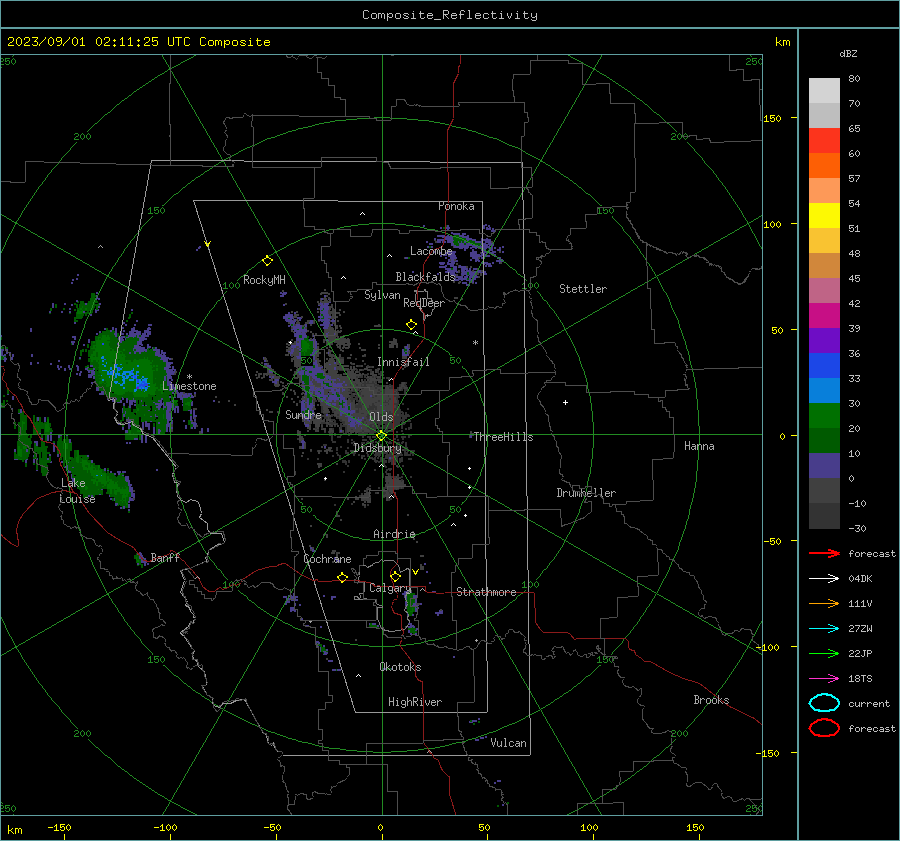Click the red 65-60 dBZ color swatch
The image size is (900, 841).
click(x=824, y=140)
